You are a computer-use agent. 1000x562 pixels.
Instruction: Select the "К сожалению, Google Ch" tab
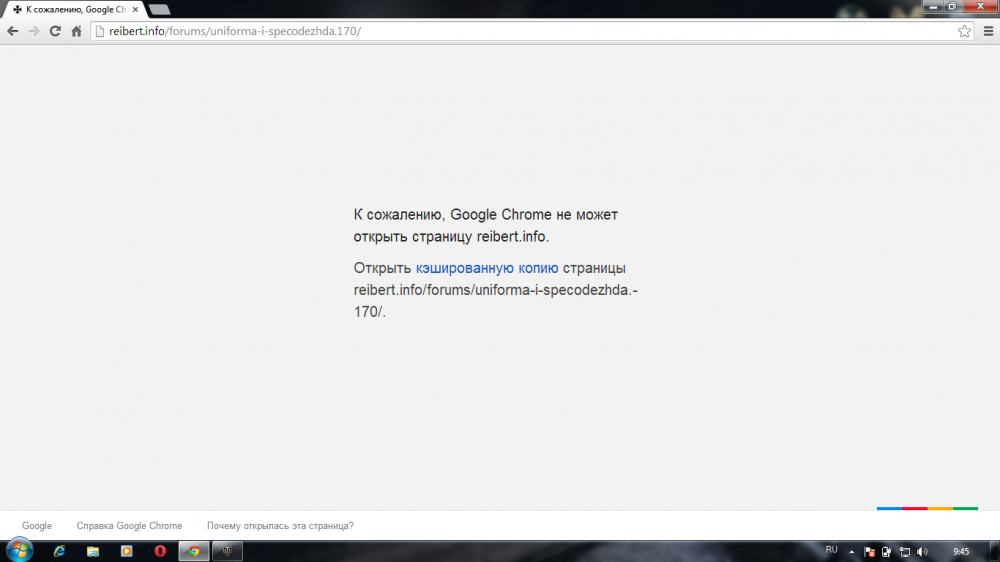(x=73, y=10)
